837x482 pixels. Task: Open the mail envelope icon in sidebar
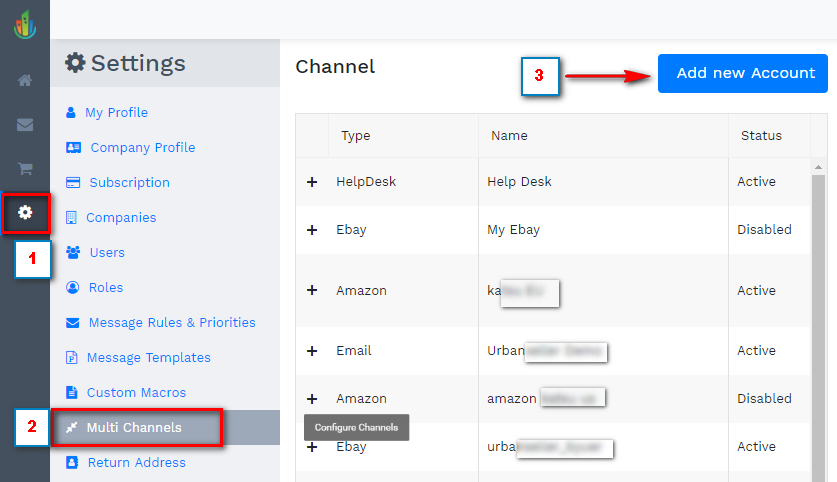click(25, 125)
